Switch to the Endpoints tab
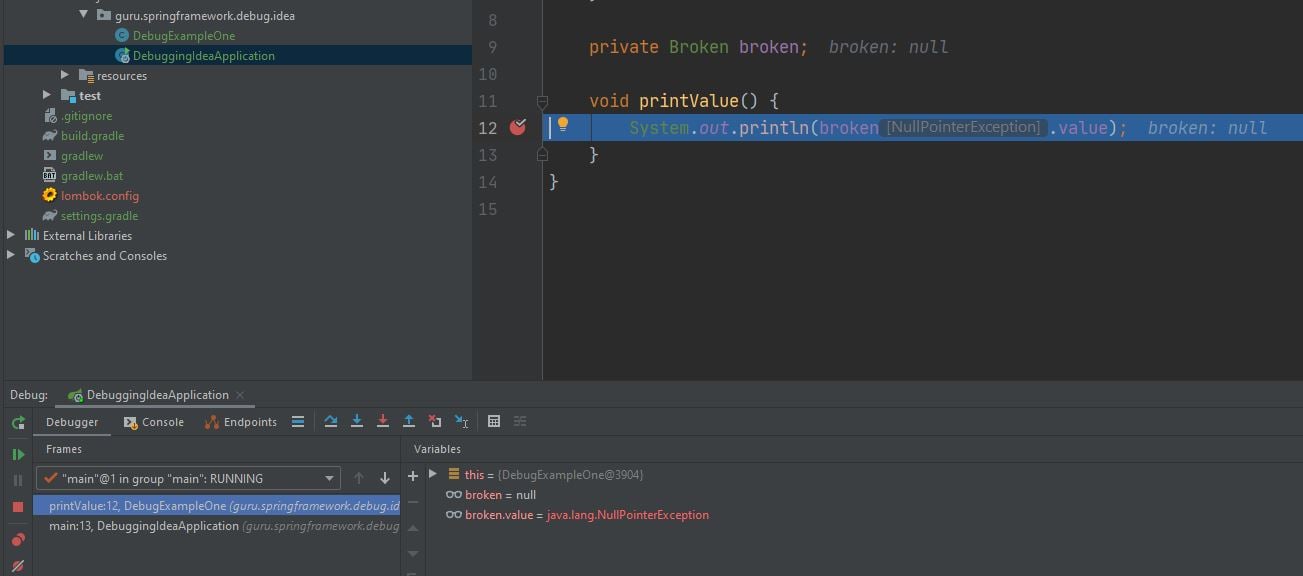Viewport: 1303px width, 576px height. point(241,422)
